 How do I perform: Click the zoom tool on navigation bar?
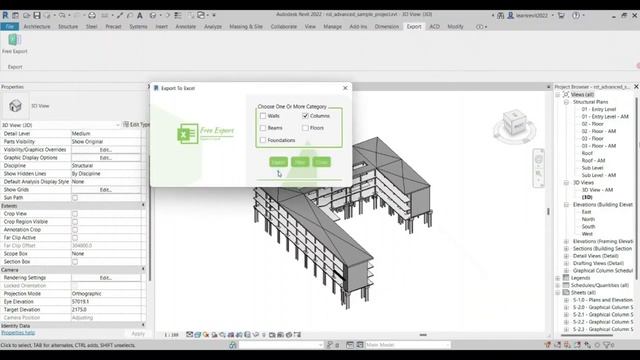coord(539,173)
